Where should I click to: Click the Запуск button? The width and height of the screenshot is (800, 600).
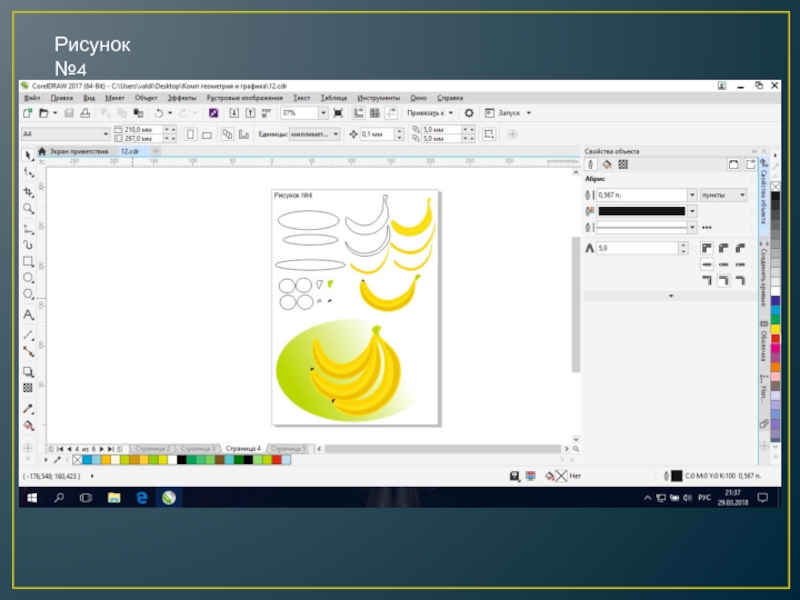(x=510, y=114)
